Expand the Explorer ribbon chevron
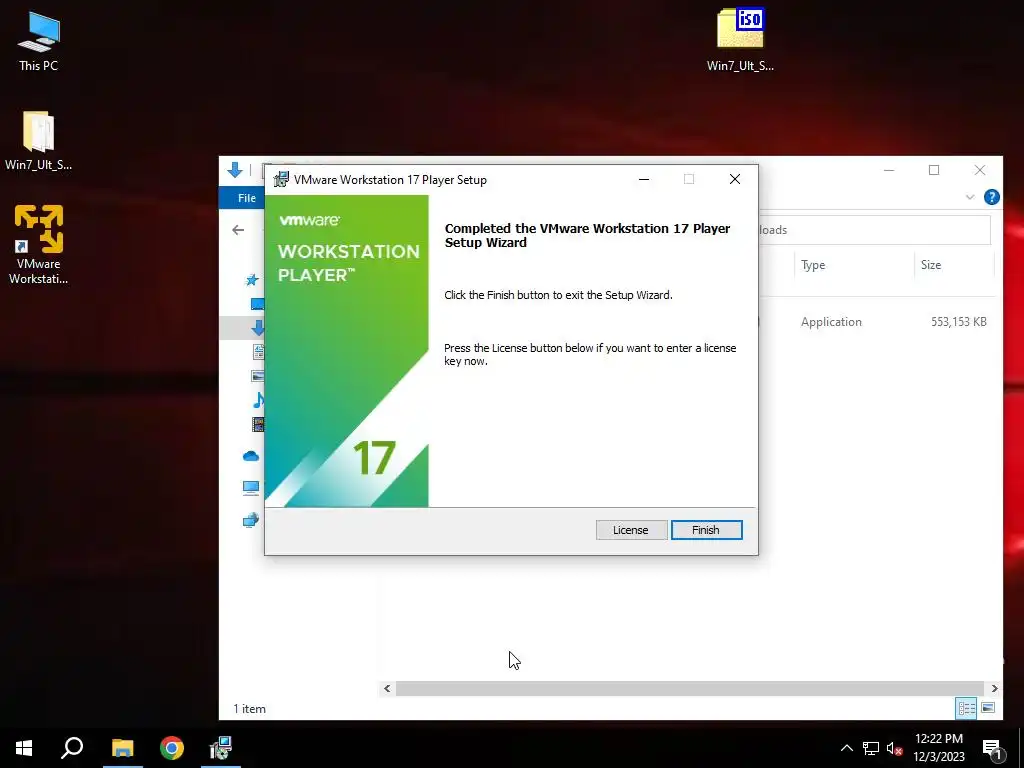The width and height of the screenshot is (1024, 768). click(x=970, y=197)
